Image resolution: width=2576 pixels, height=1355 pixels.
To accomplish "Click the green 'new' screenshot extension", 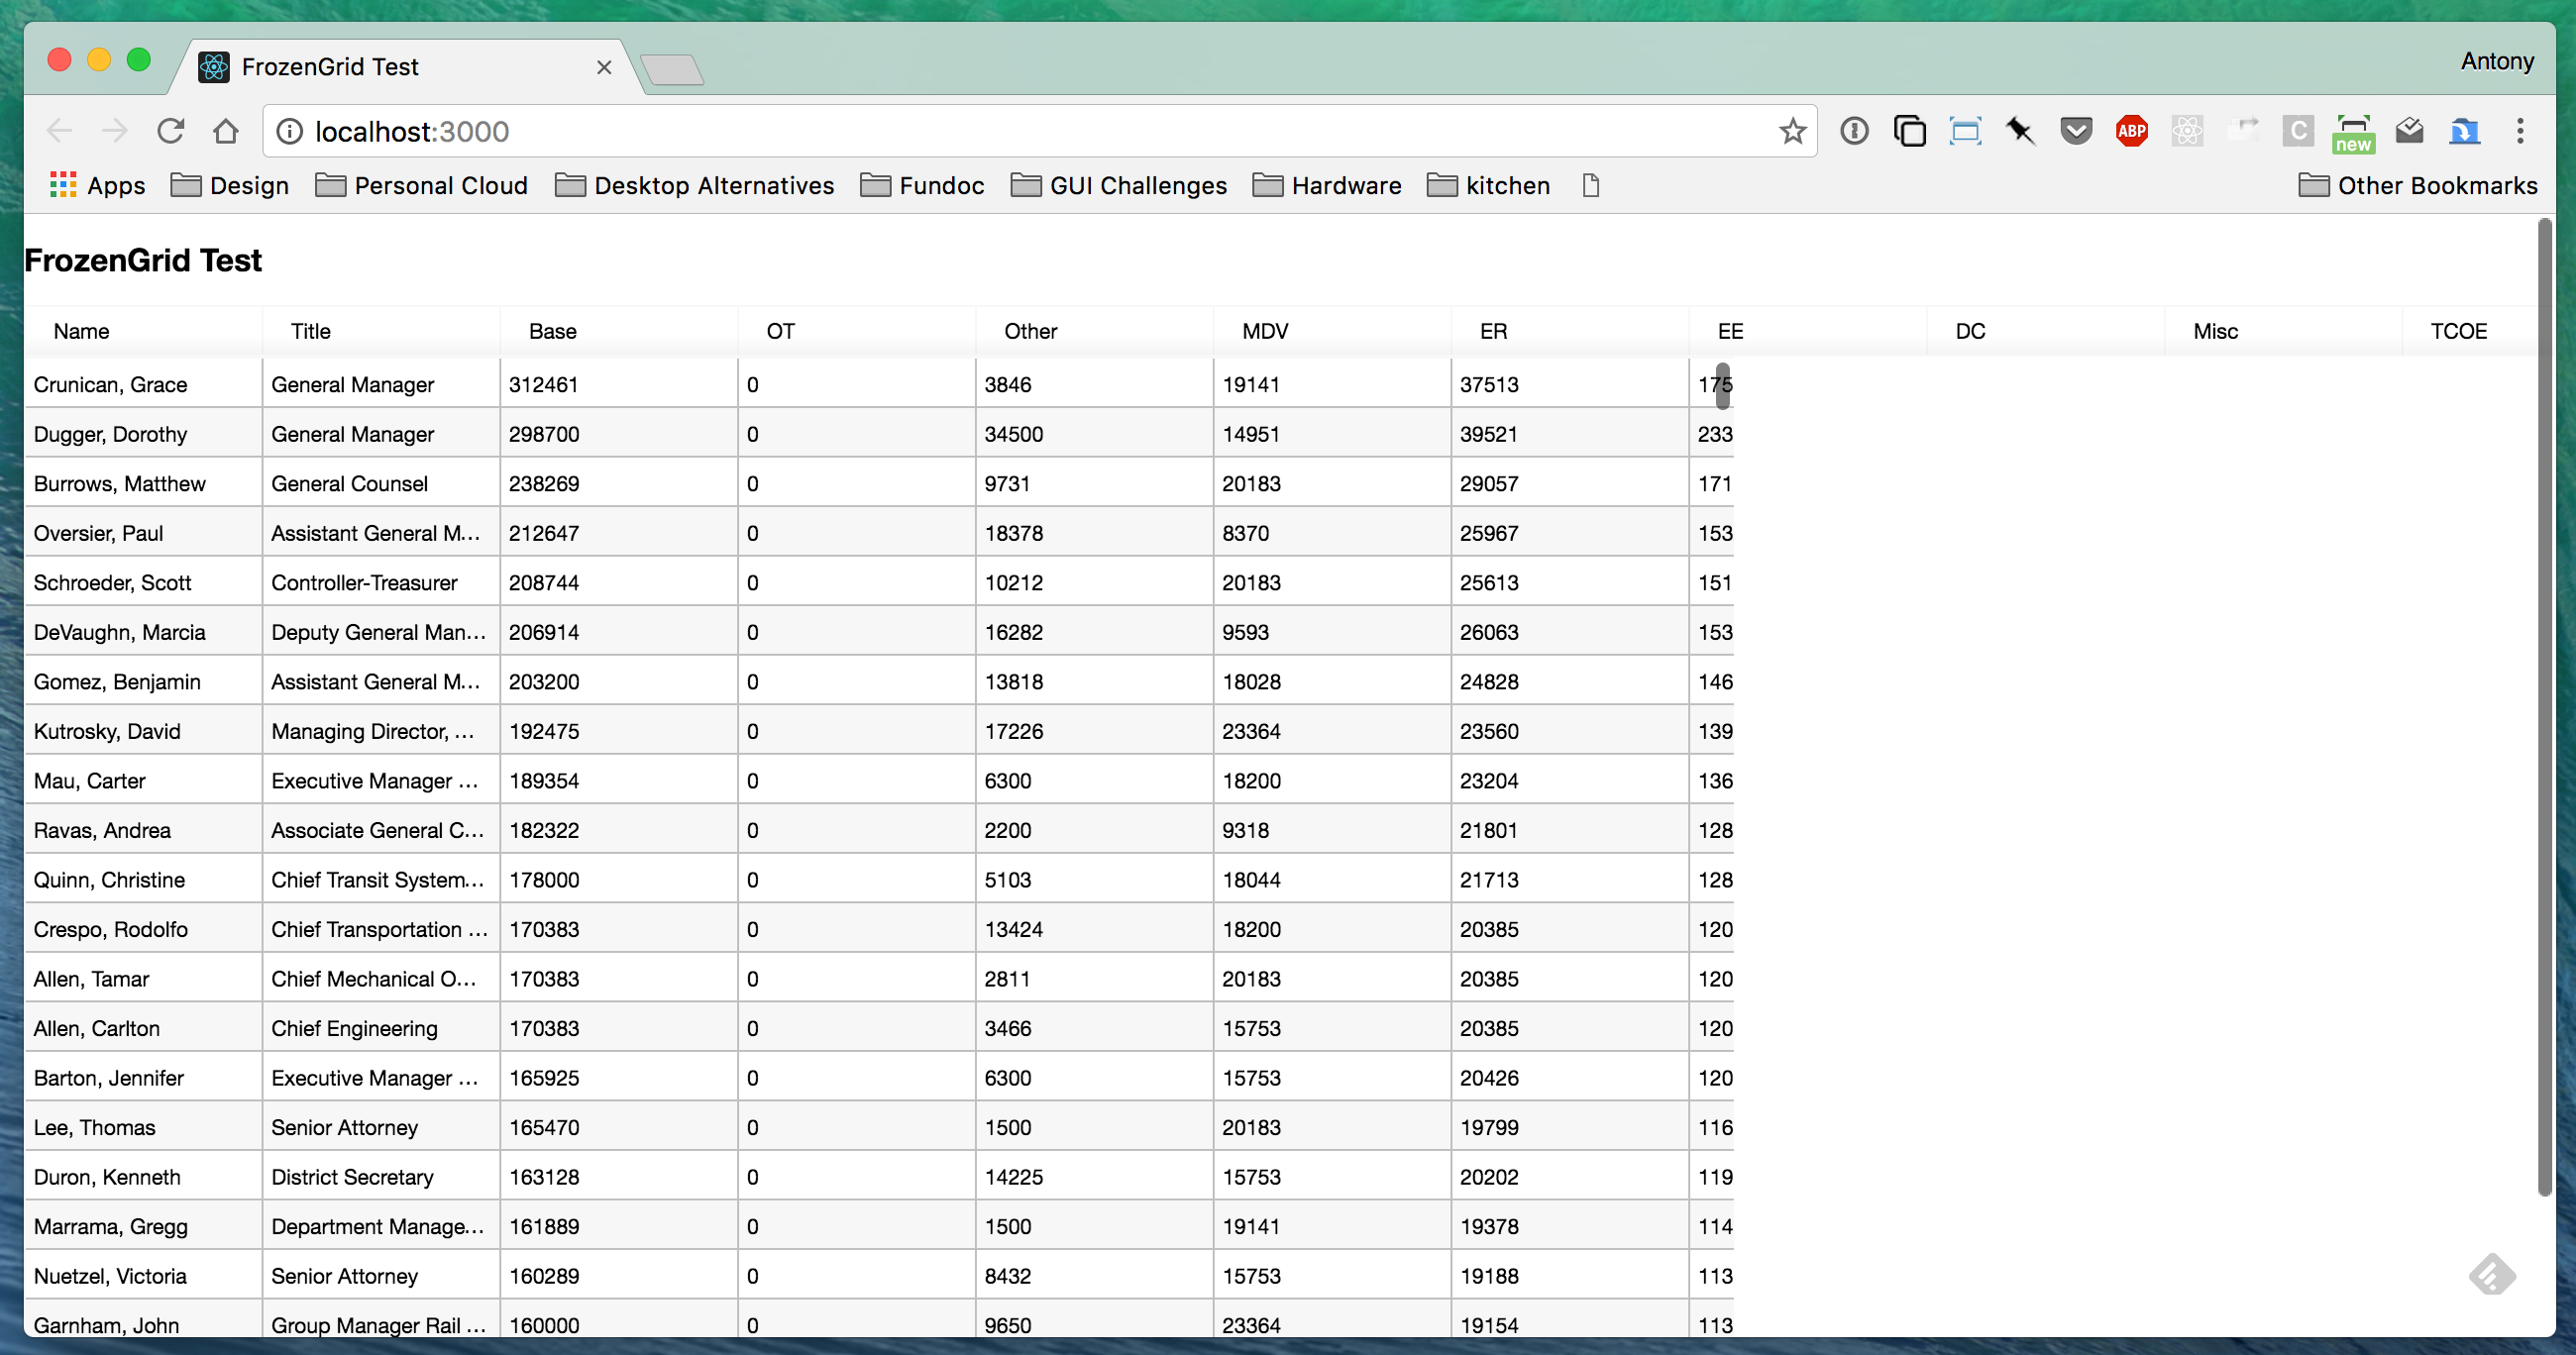I will click(2353, 133).
